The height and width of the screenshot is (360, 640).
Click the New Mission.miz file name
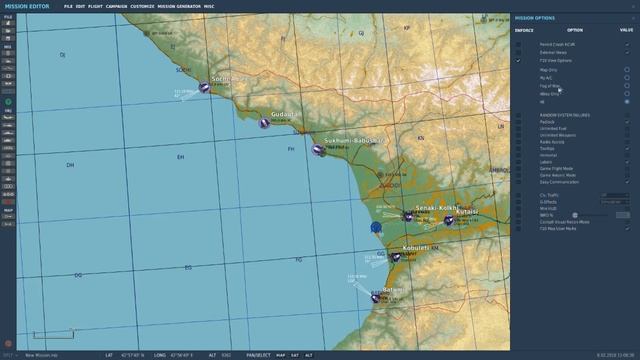pyautogui.click(x=41, y=356)
